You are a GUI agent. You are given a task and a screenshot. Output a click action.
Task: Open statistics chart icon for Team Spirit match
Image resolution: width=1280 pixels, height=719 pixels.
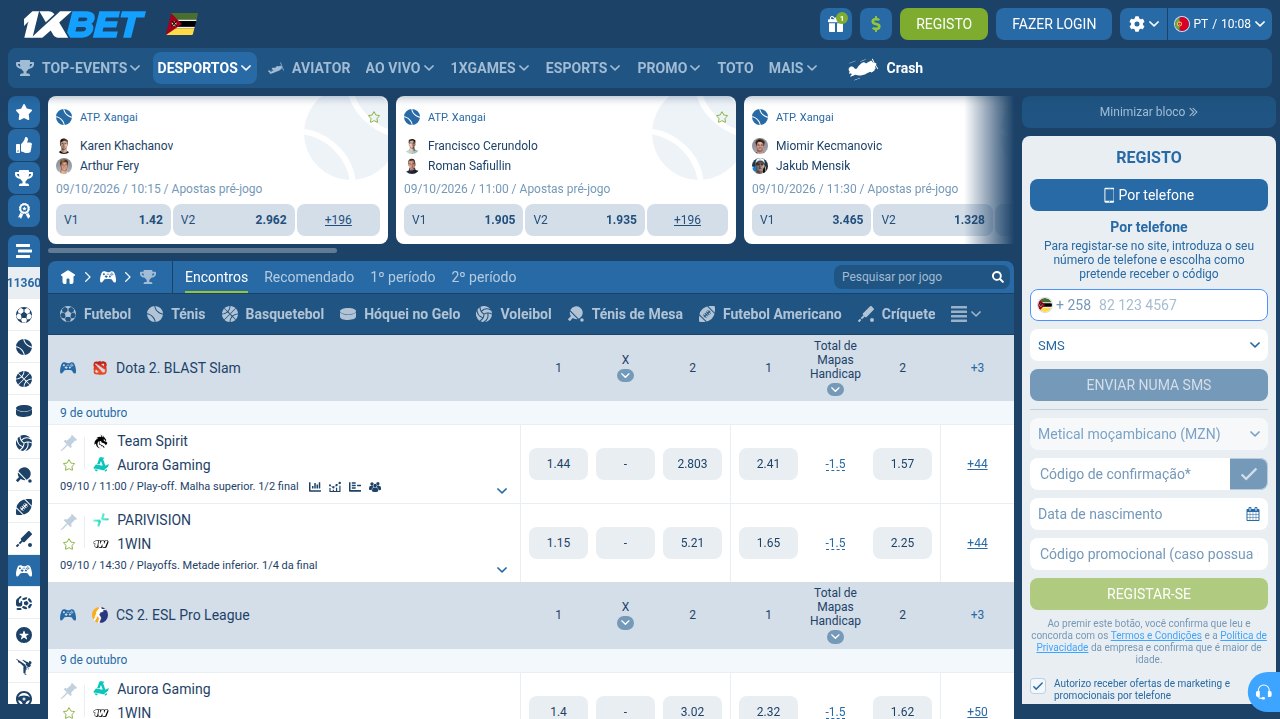315,487
